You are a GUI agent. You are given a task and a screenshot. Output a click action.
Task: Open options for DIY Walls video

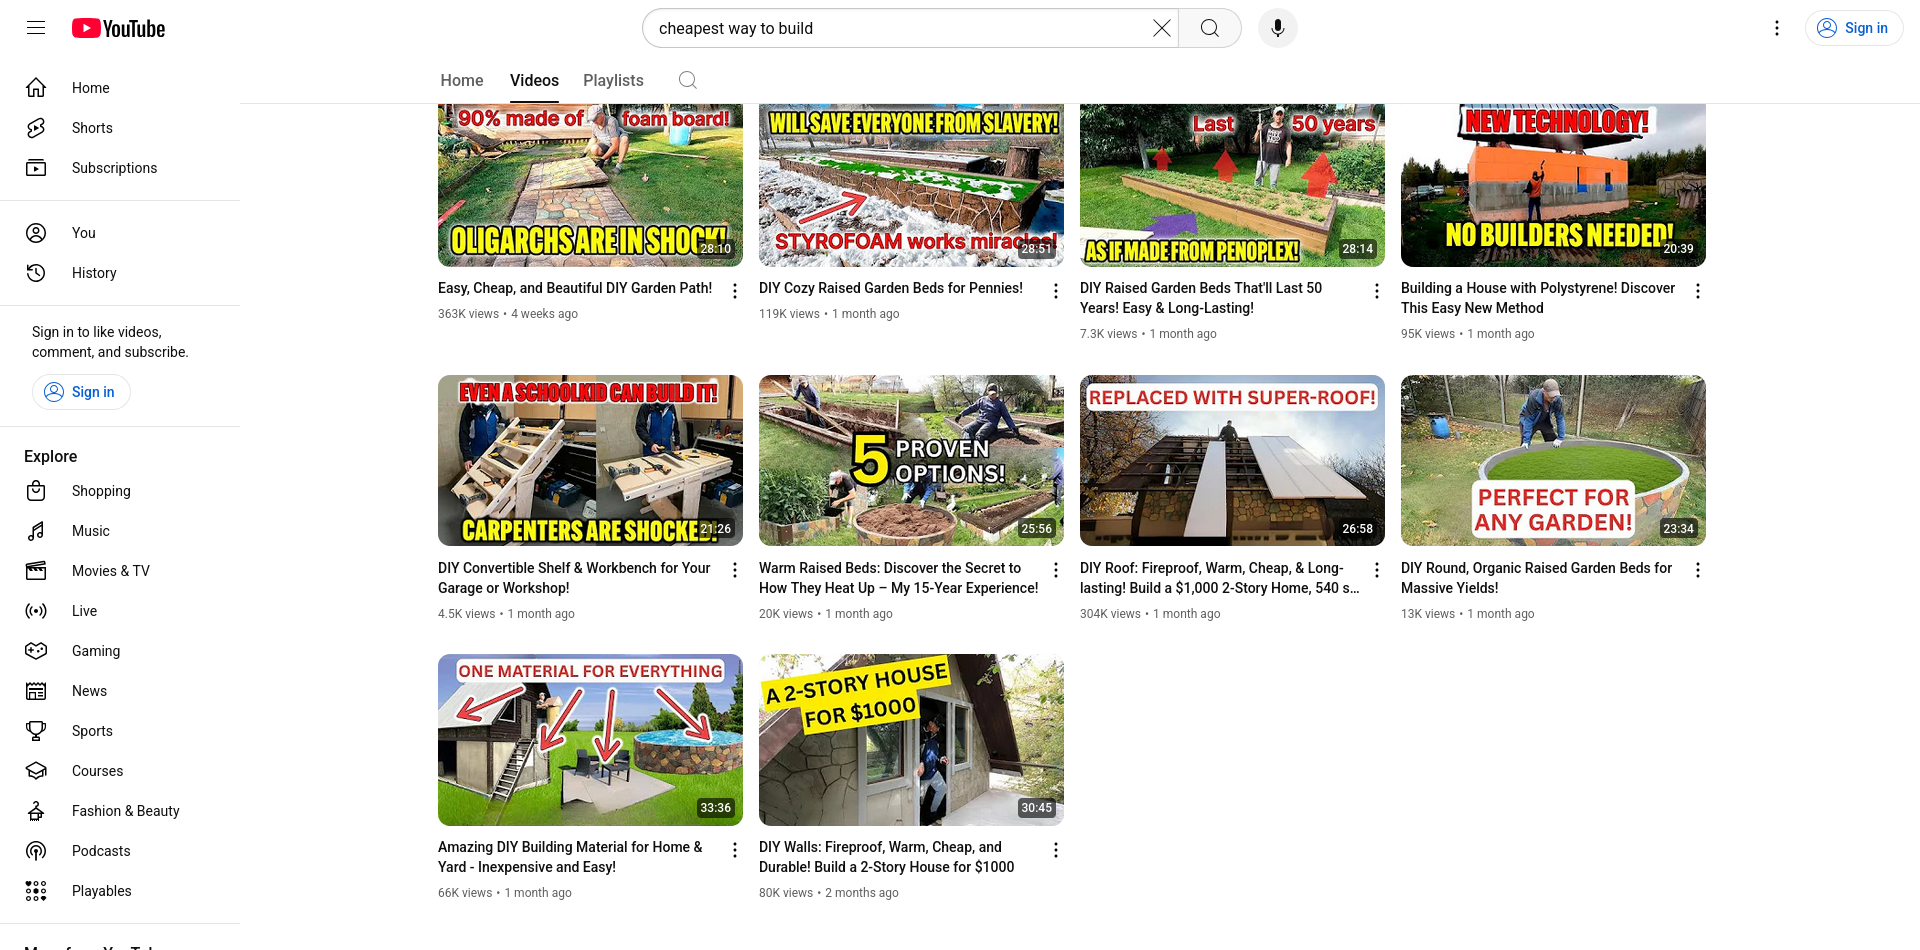[1056, 850]
